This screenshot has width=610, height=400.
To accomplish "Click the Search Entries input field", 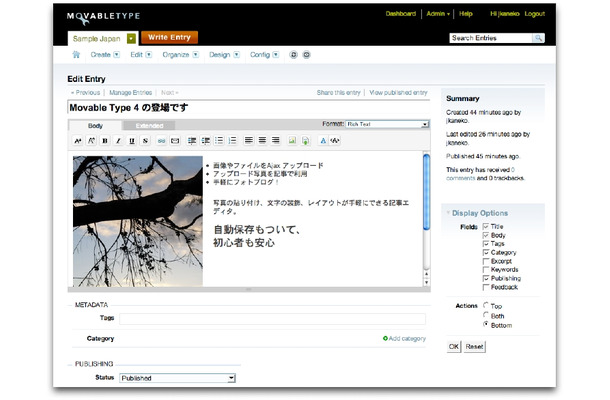I will pos(491,38).
